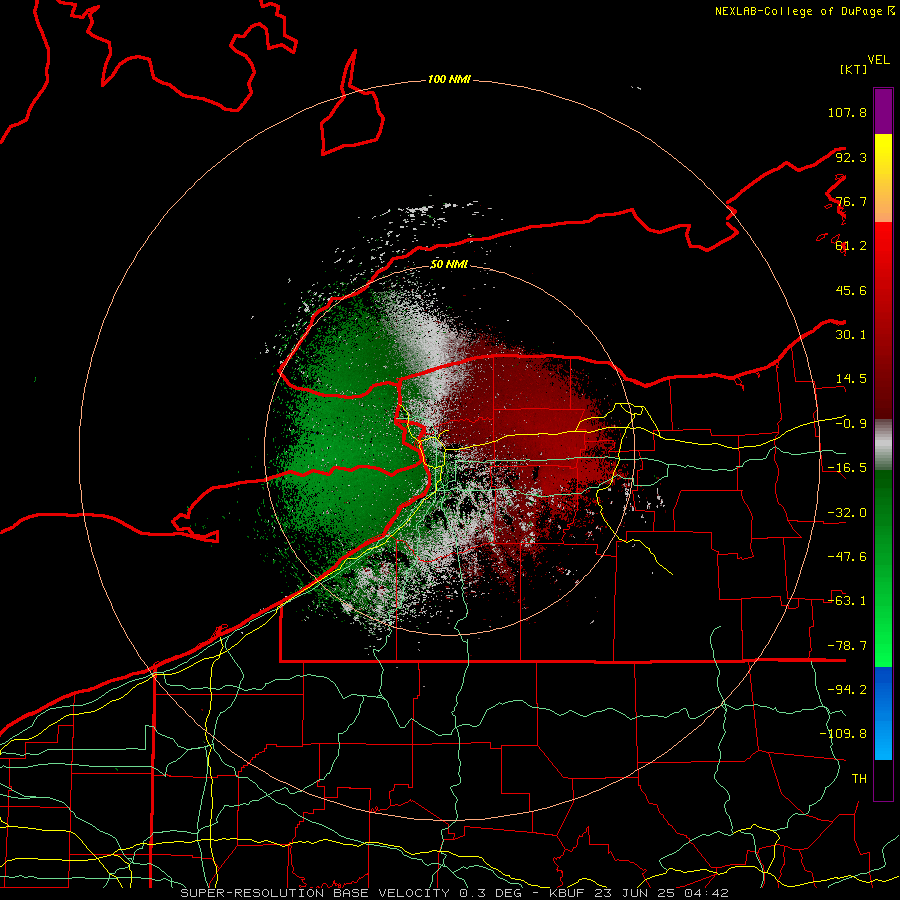Select the -63.1 scale value
Image resolution: width=900 pixels, height=900 pixels.
[x=847, y=601]
